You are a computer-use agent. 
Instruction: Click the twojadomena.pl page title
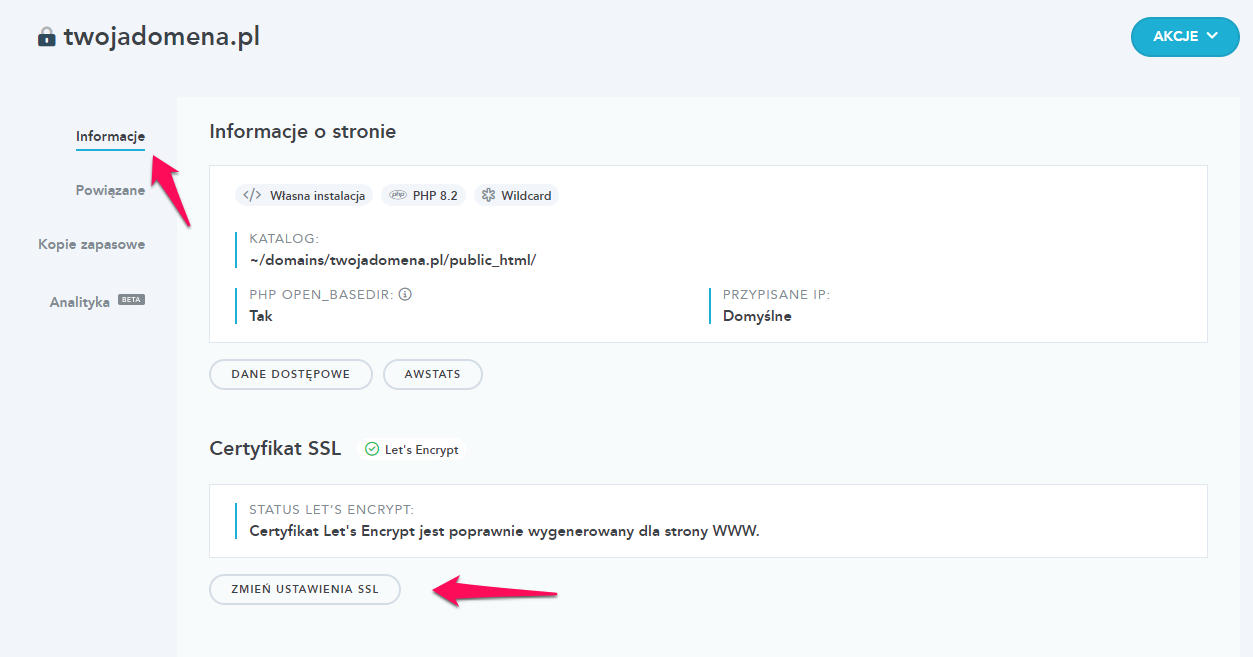click(162, 37)
